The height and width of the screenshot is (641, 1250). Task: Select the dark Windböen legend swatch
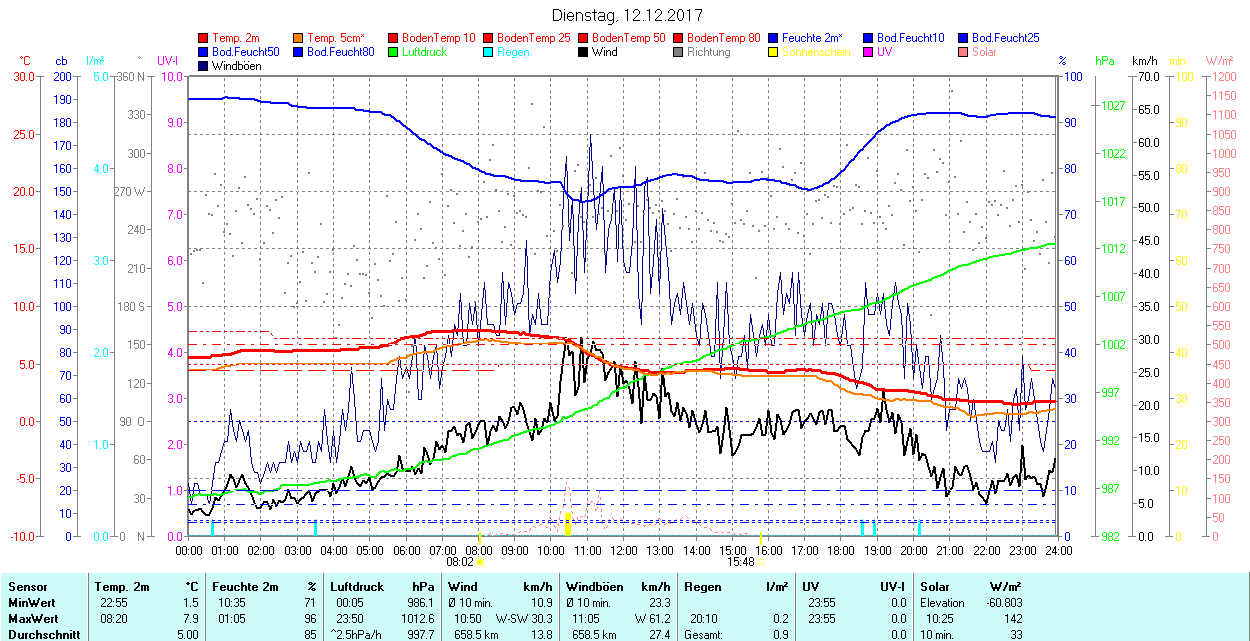click(x=204, y=66)
